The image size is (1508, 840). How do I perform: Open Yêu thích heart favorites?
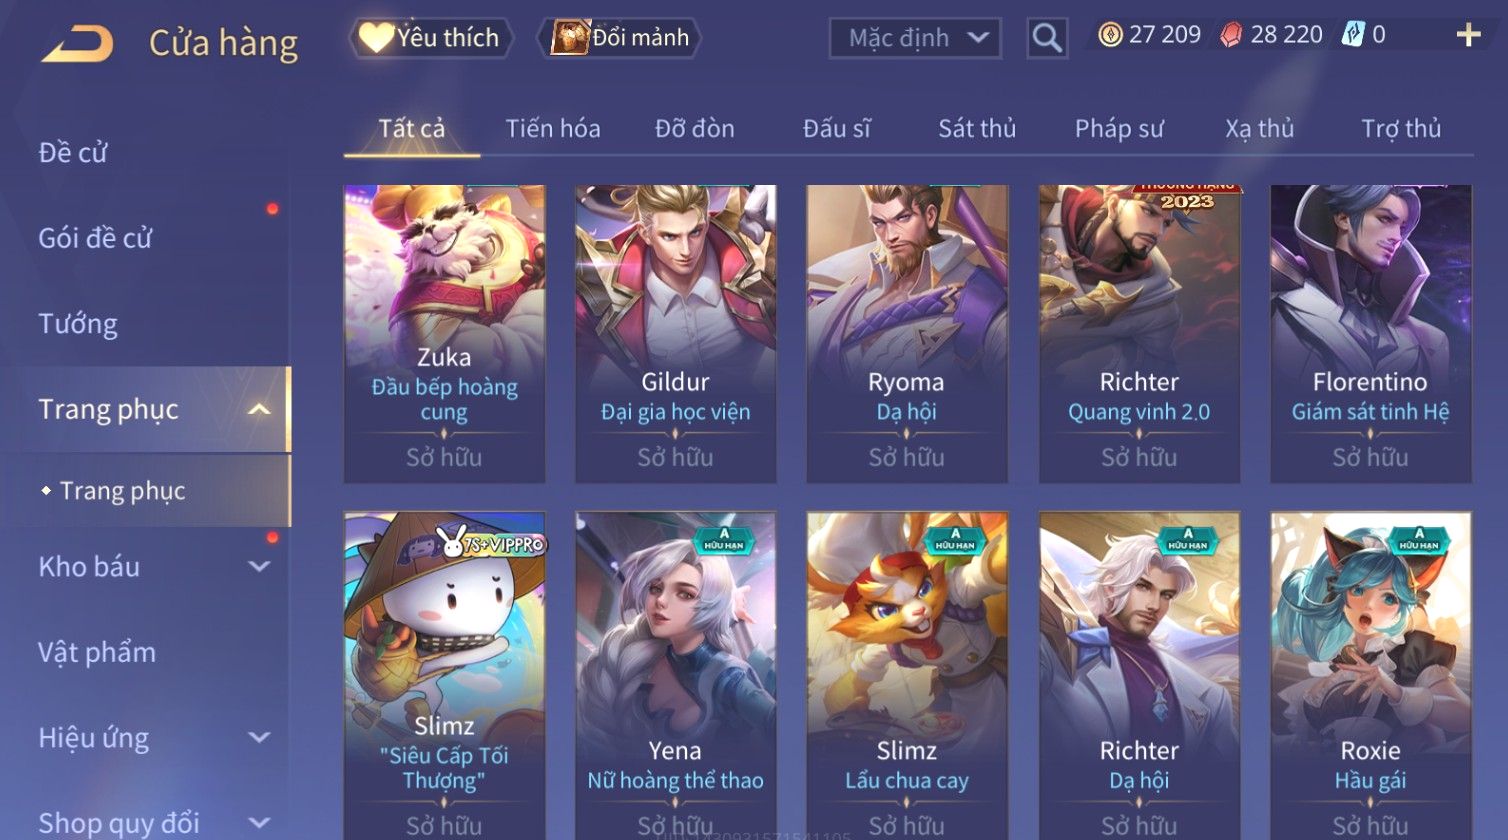pyautogui.click(x=430, y=38)
